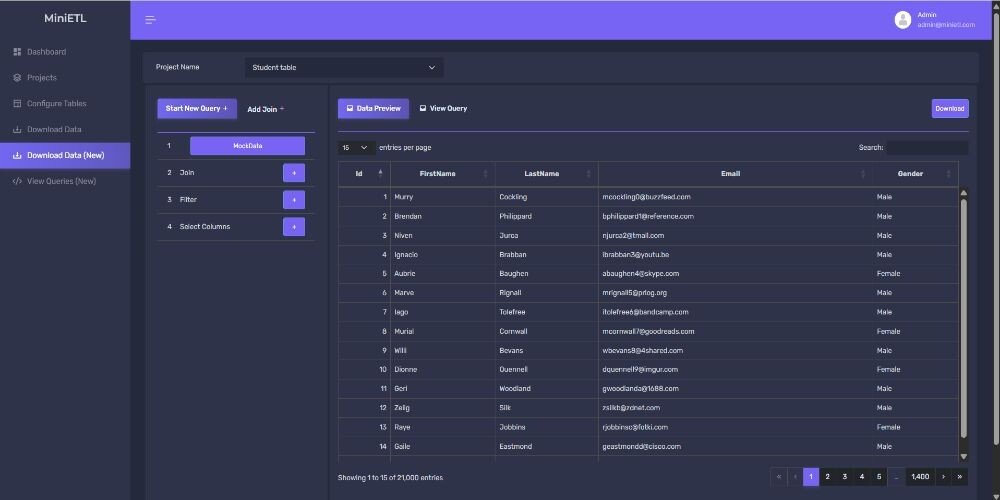Jump to last page double arrow
Image resolution: width=1000 pixels, height=500 pixels.
pyautogui.click(x=960, y=477)
